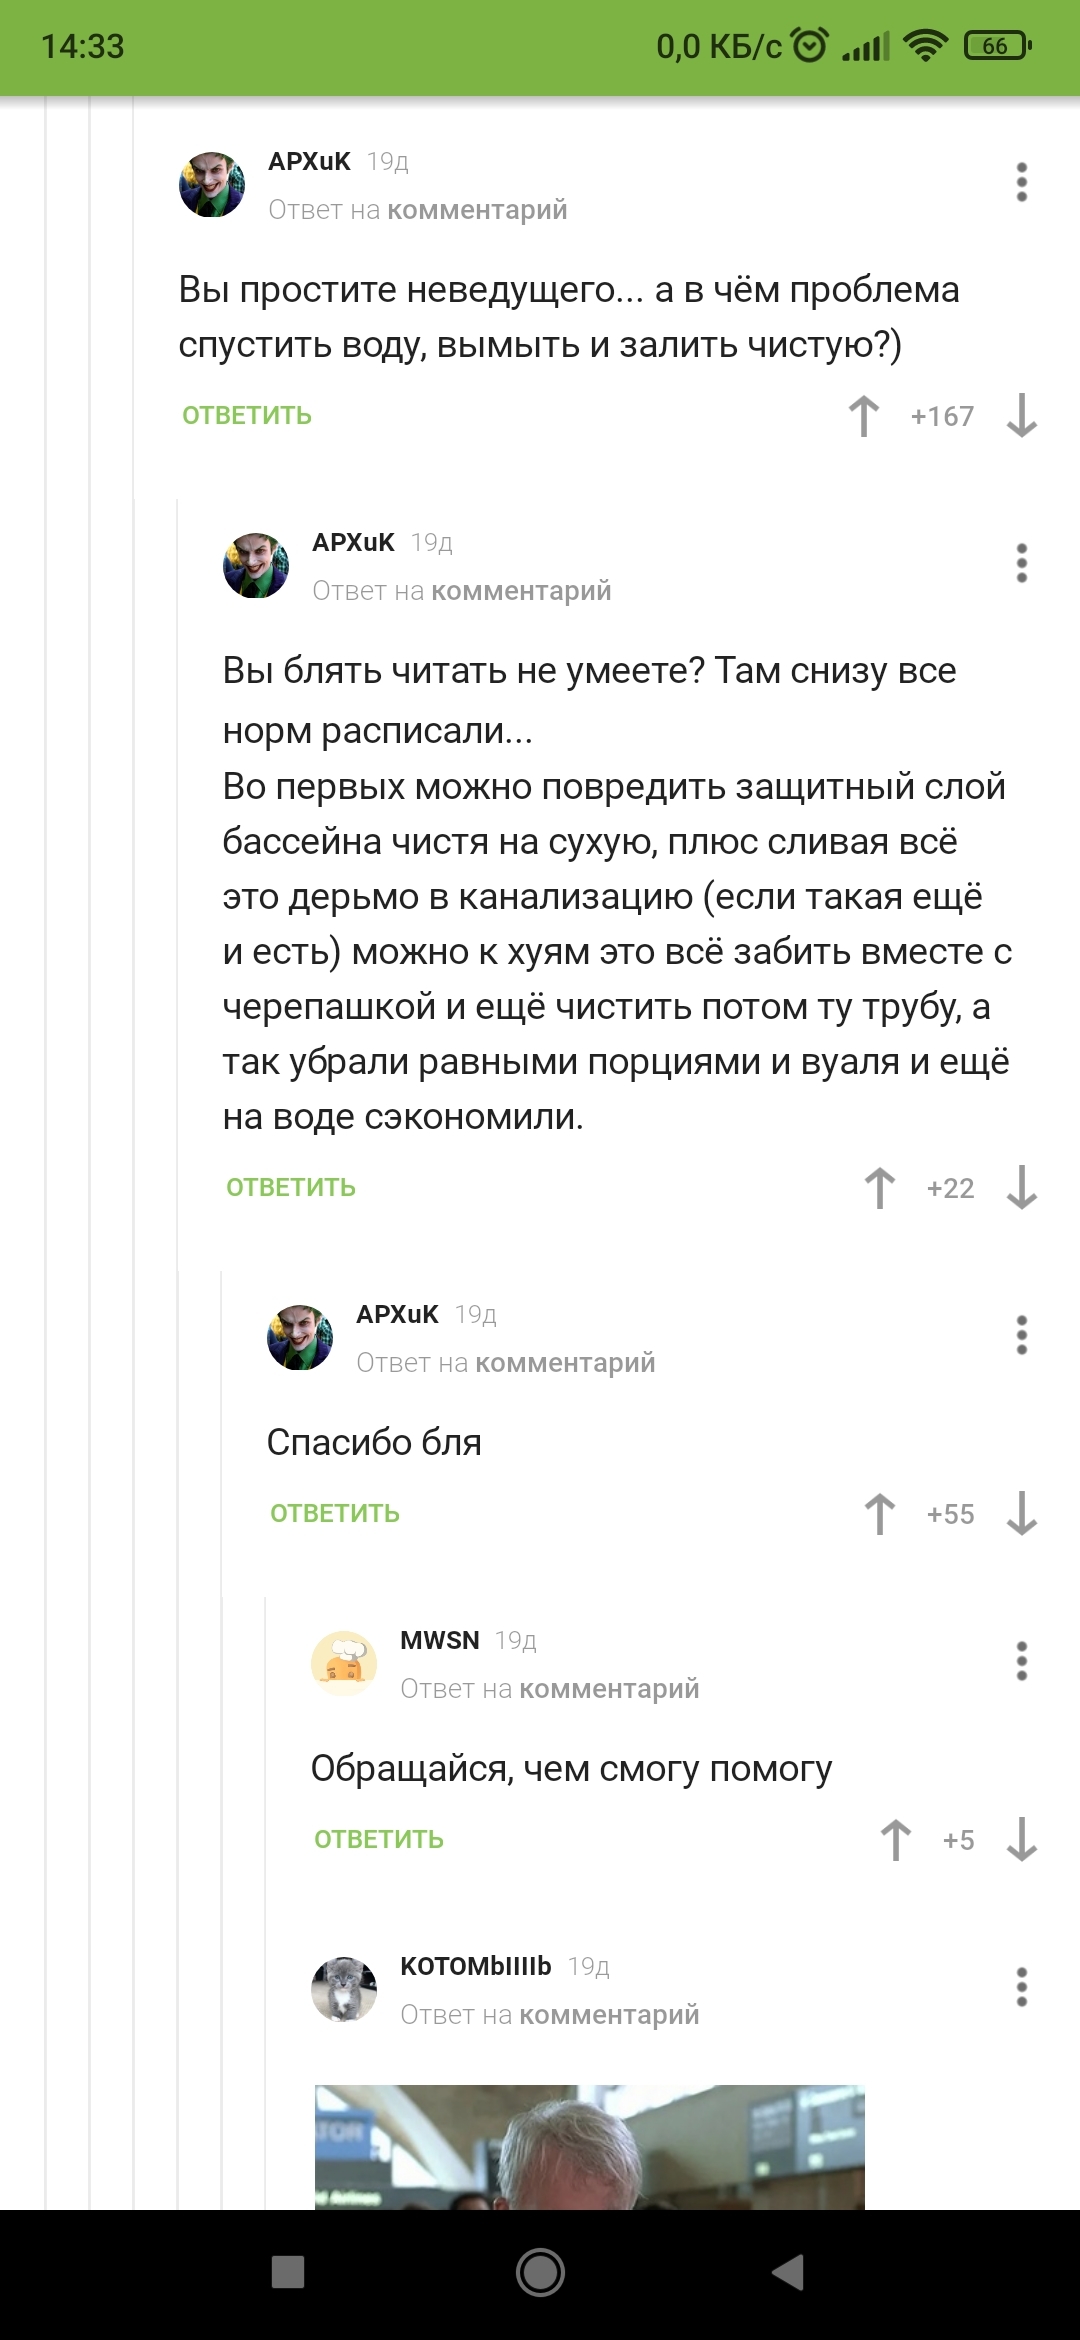Upvote the +167 comment about draining water

pyautogui.click(x=864, y=416)
